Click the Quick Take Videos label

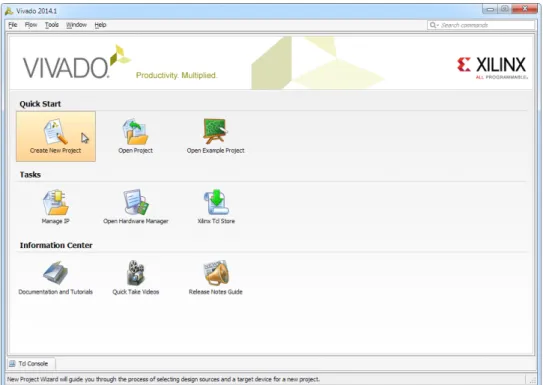136,292
